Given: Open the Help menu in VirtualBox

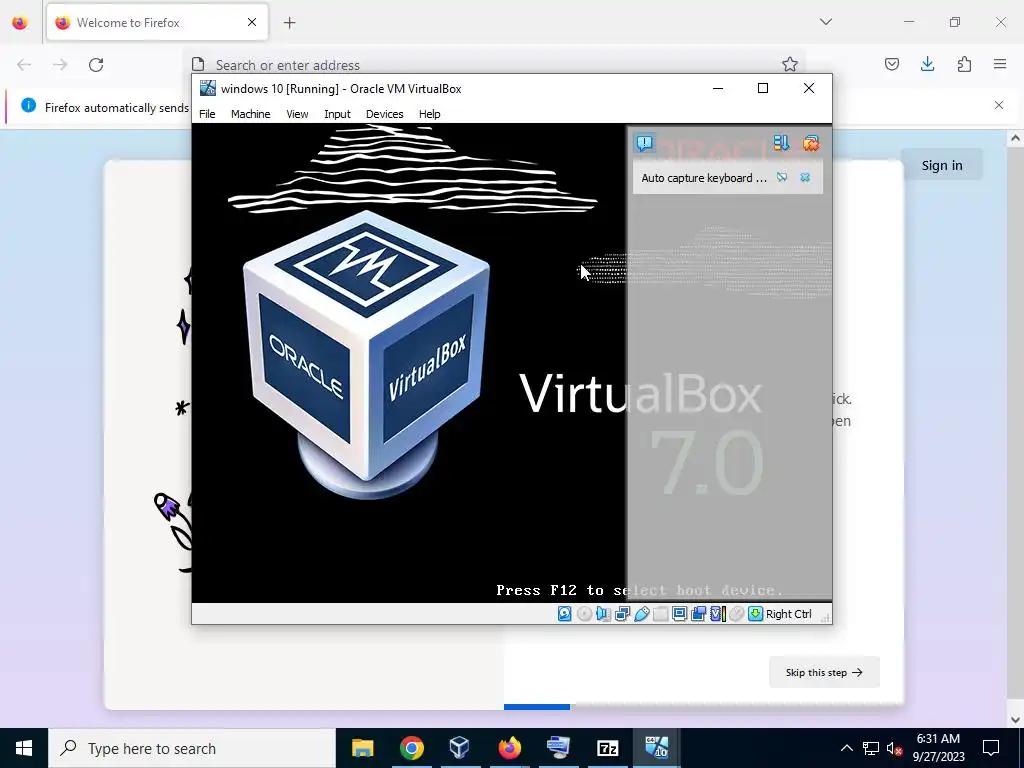Looking at the screenshot, I should [430, 114].
